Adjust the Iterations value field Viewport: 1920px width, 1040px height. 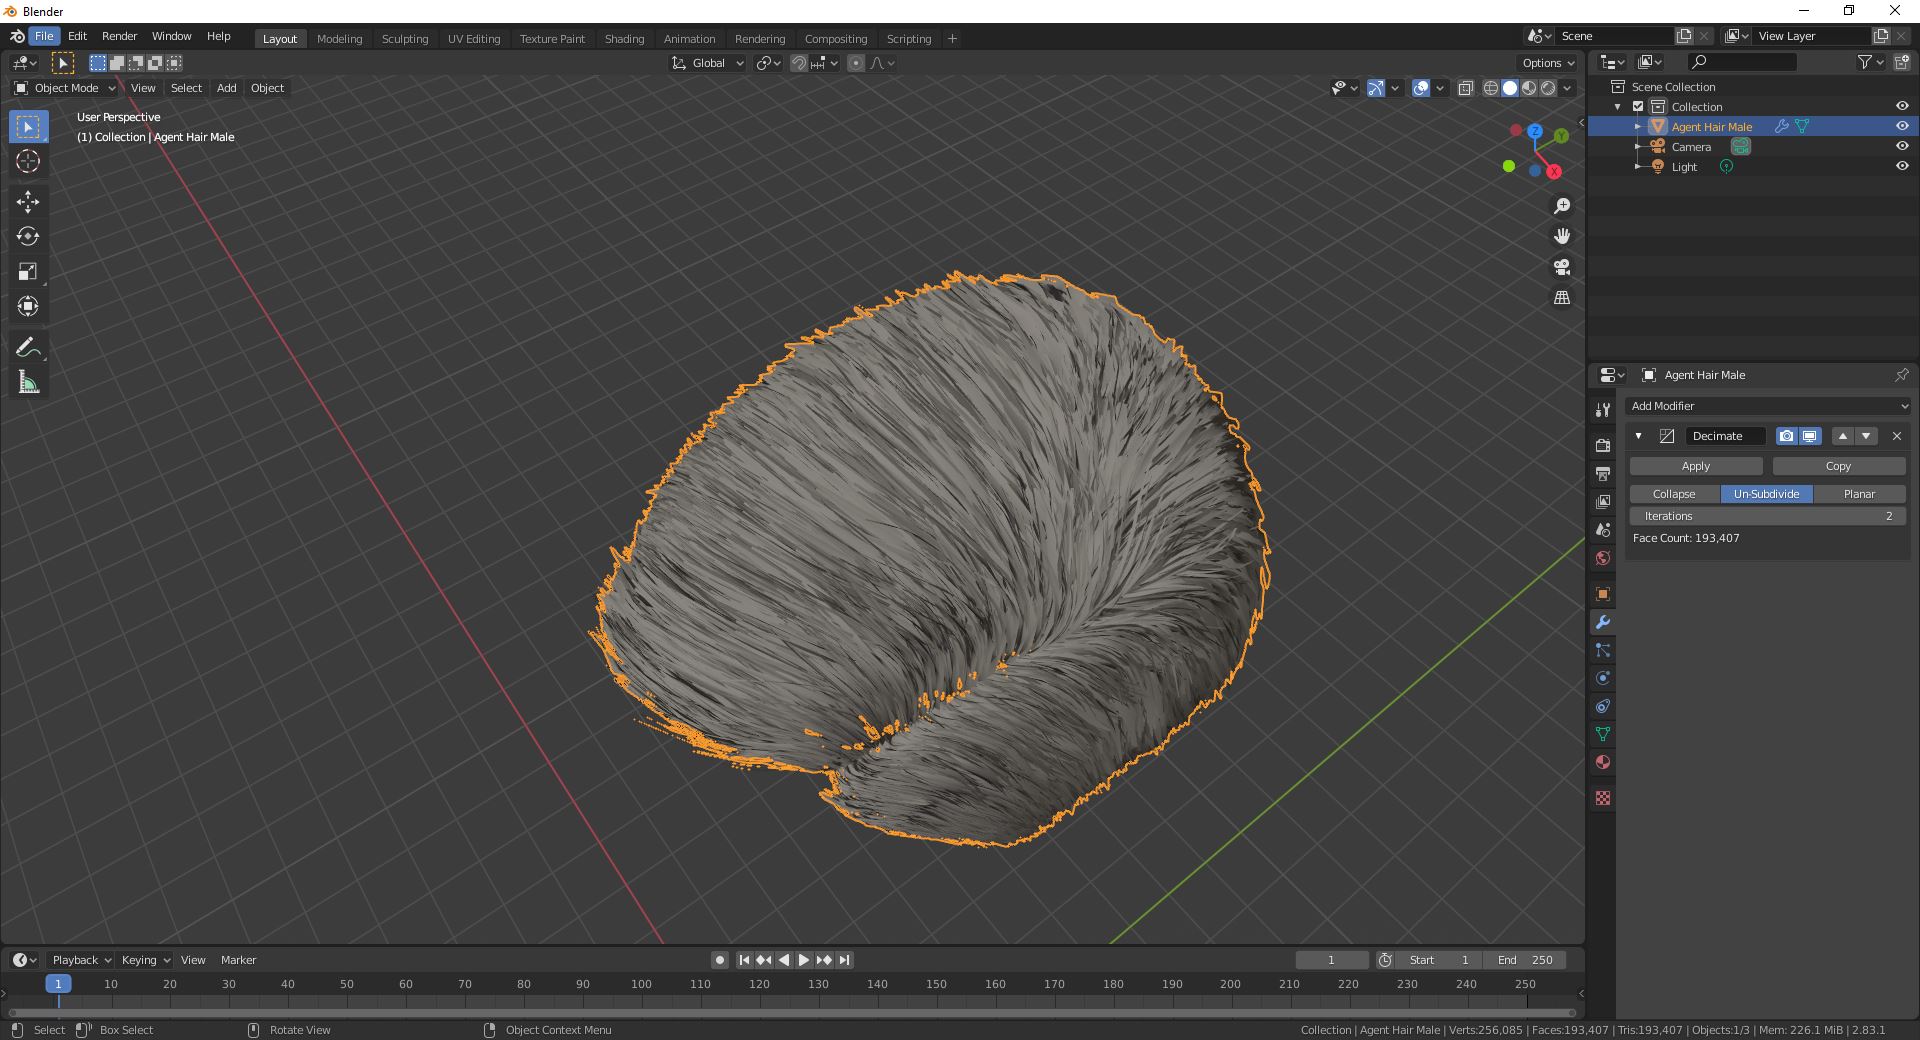1767,516
